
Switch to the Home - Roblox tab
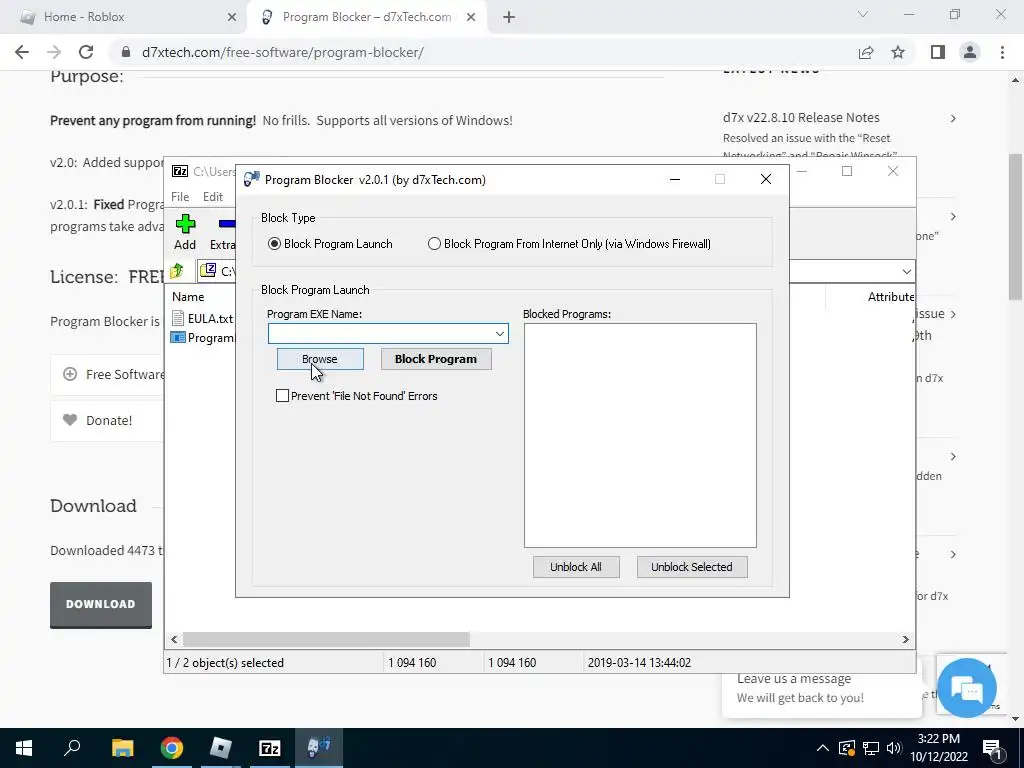point(124,17)
